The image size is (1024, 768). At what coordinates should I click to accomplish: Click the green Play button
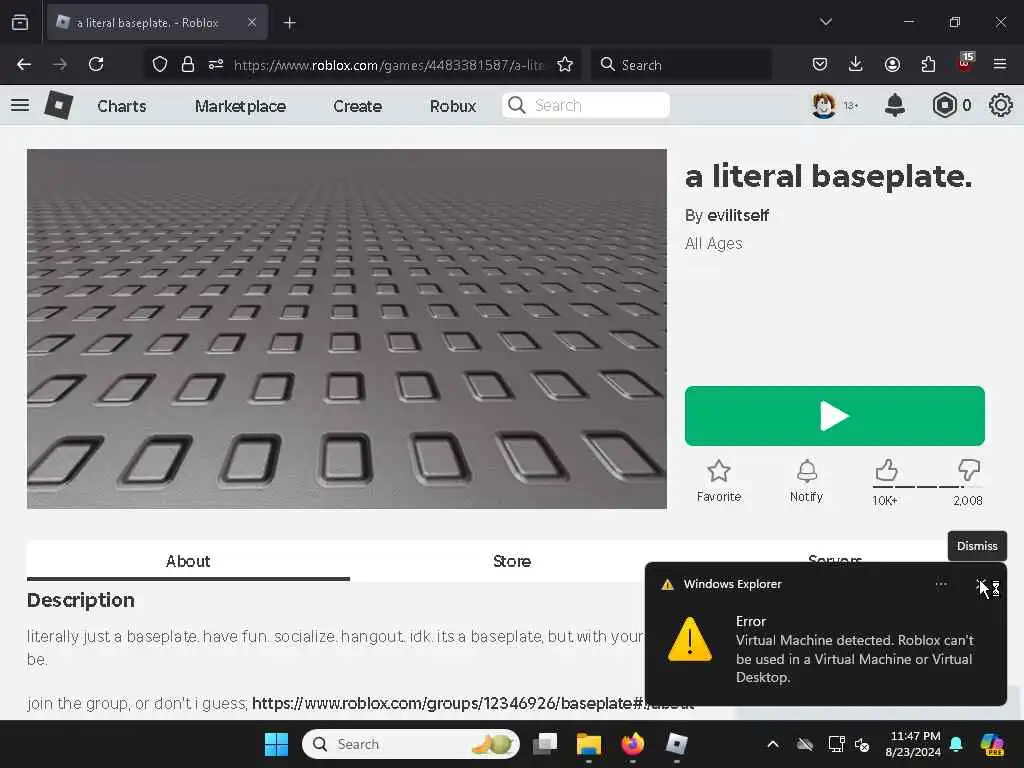(x=835, y=416)
